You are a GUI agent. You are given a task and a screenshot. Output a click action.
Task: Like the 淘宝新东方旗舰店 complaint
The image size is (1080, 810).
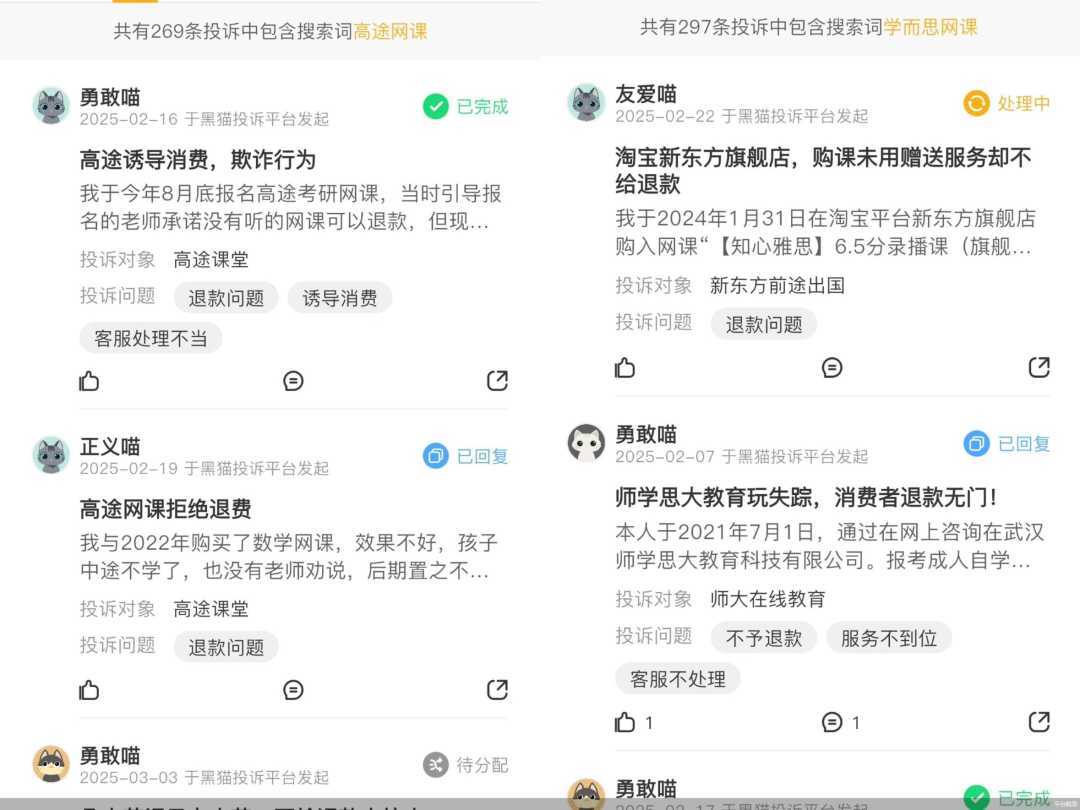pos(625,367)
